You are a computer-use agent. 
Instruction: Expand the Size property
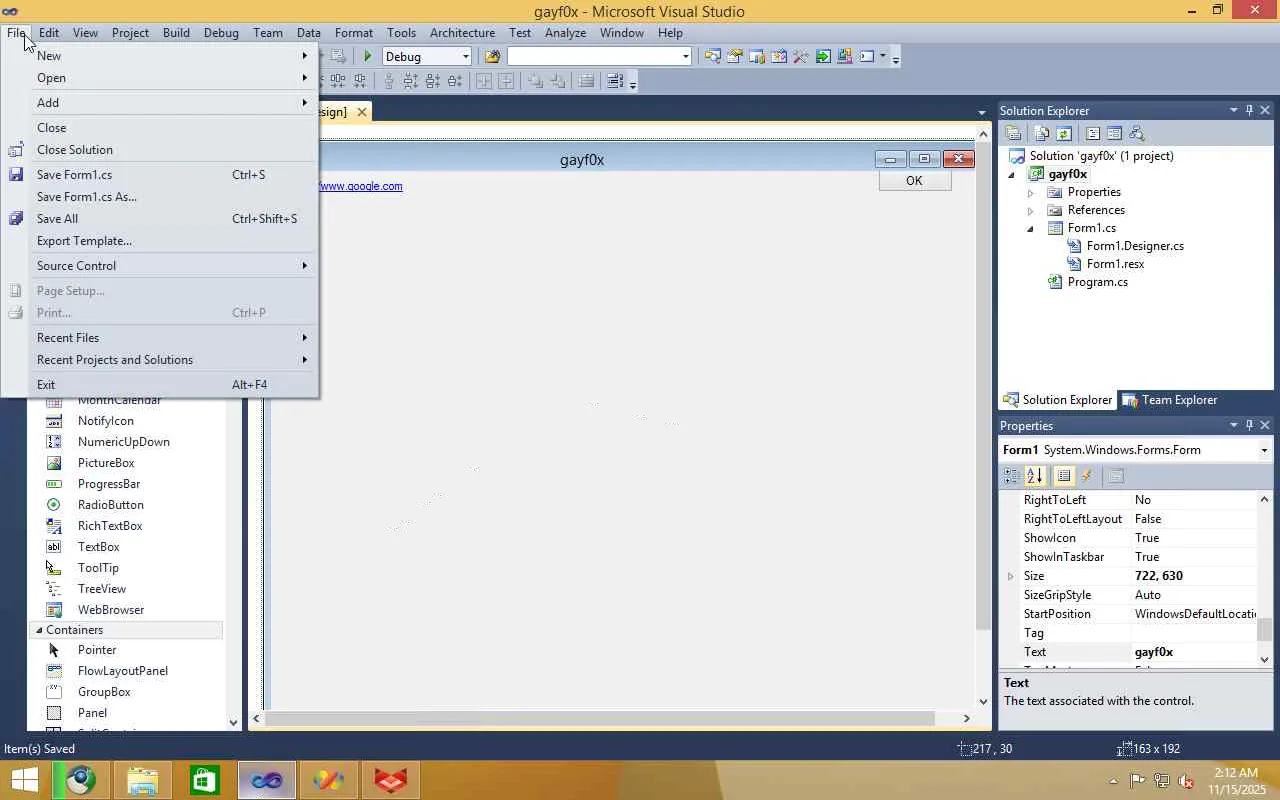pos(1010,576)
